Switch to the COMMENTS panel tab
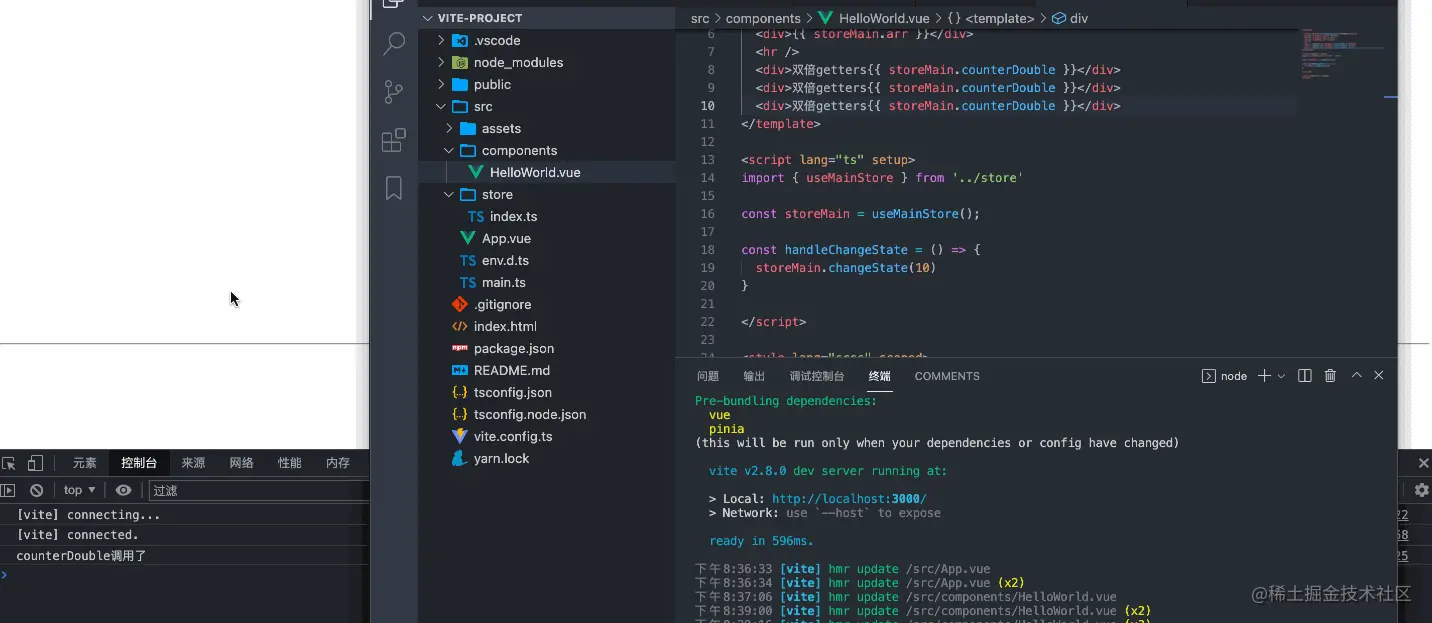The image size is (1432, 623). (x=947, y=376)
